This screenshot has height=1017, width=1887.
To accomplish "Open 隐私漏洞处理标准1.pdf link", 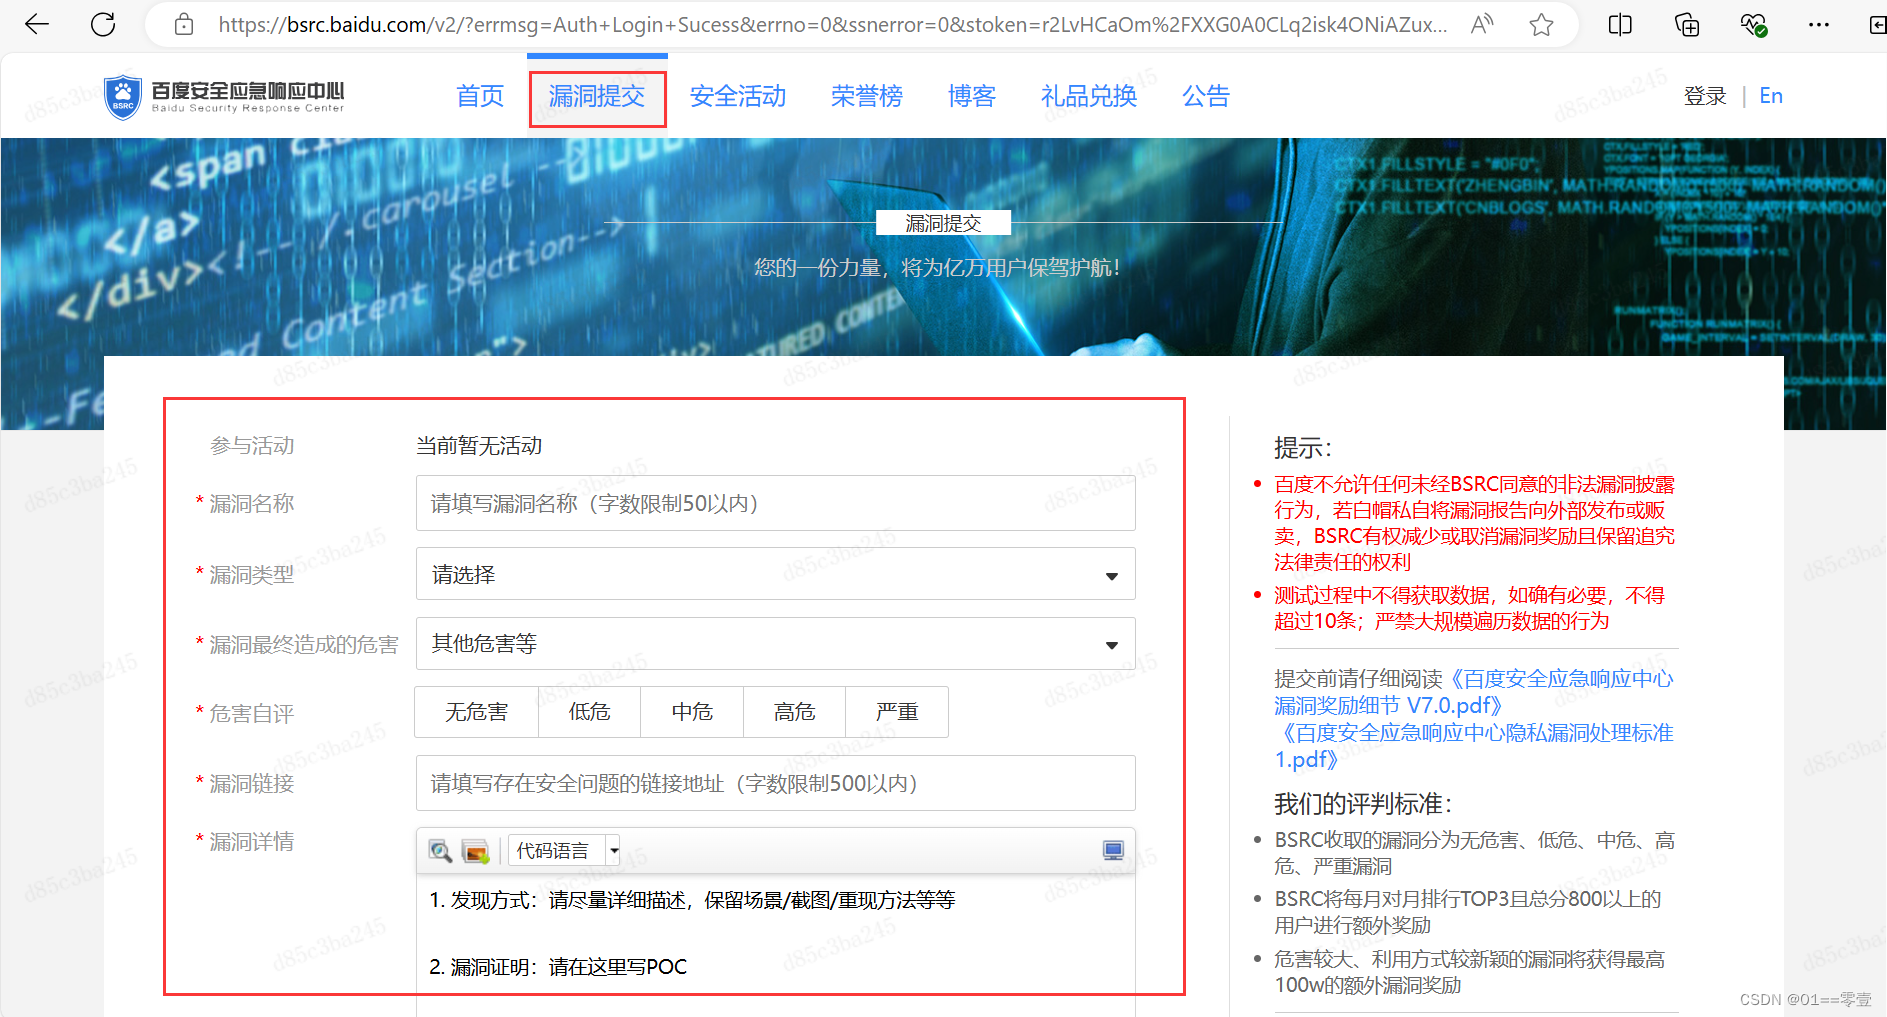I will [1474, 746].
